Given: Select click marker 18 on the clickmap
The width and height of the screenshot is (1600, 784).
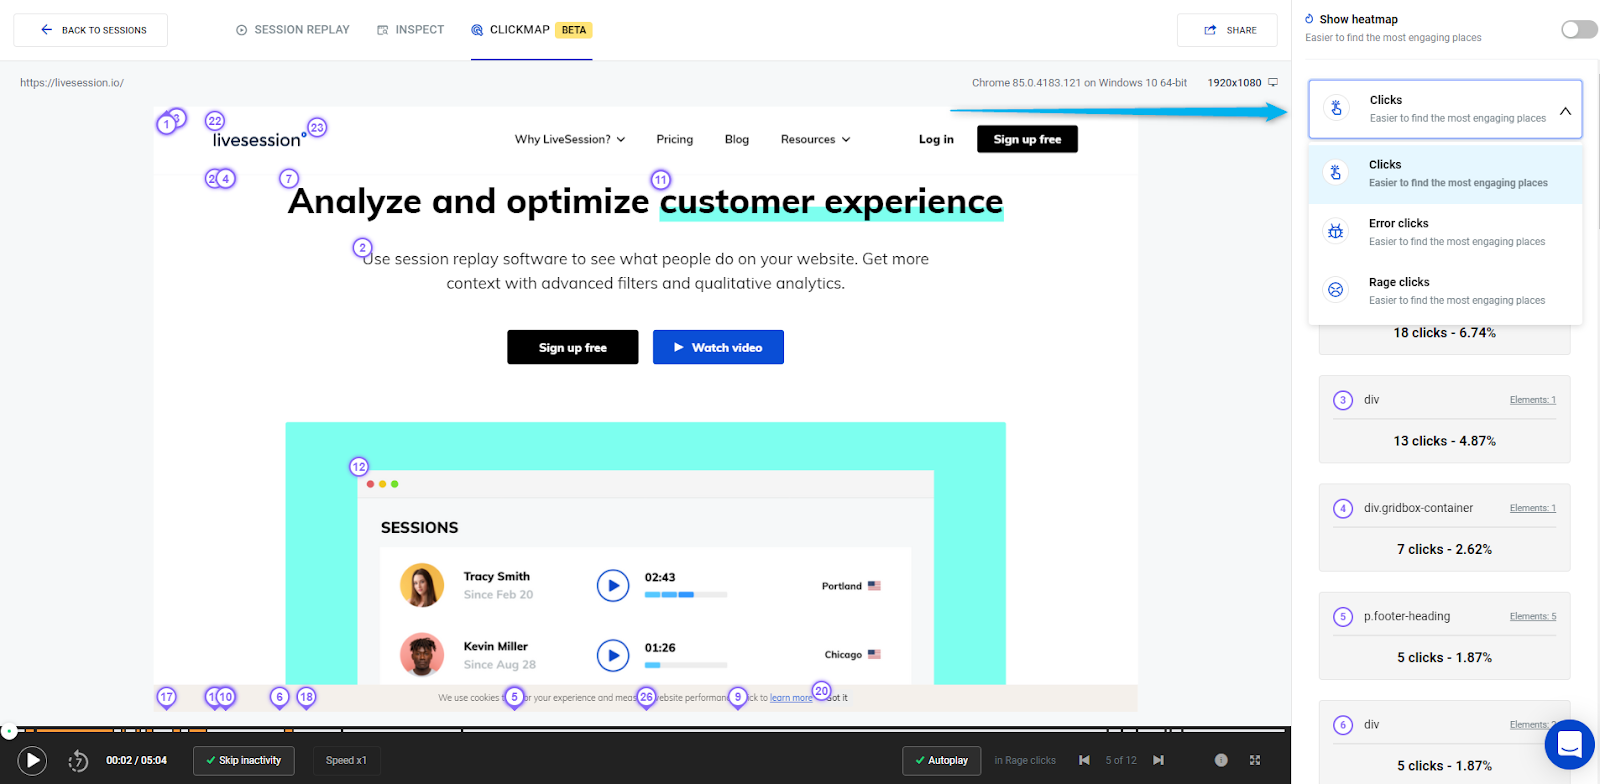Looking at the screenshot, I should tap(306, 697).
